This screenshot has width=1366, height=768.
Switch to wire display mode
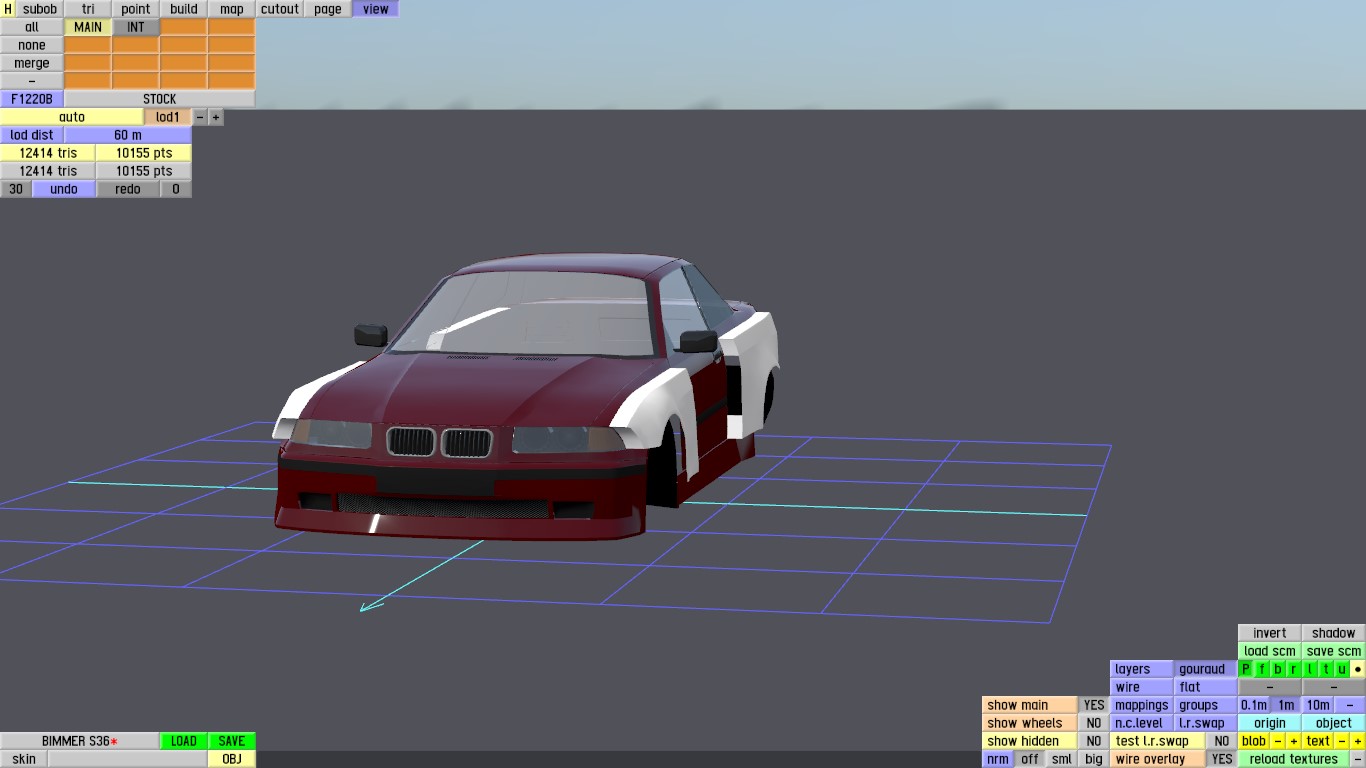pos(1141,687)
